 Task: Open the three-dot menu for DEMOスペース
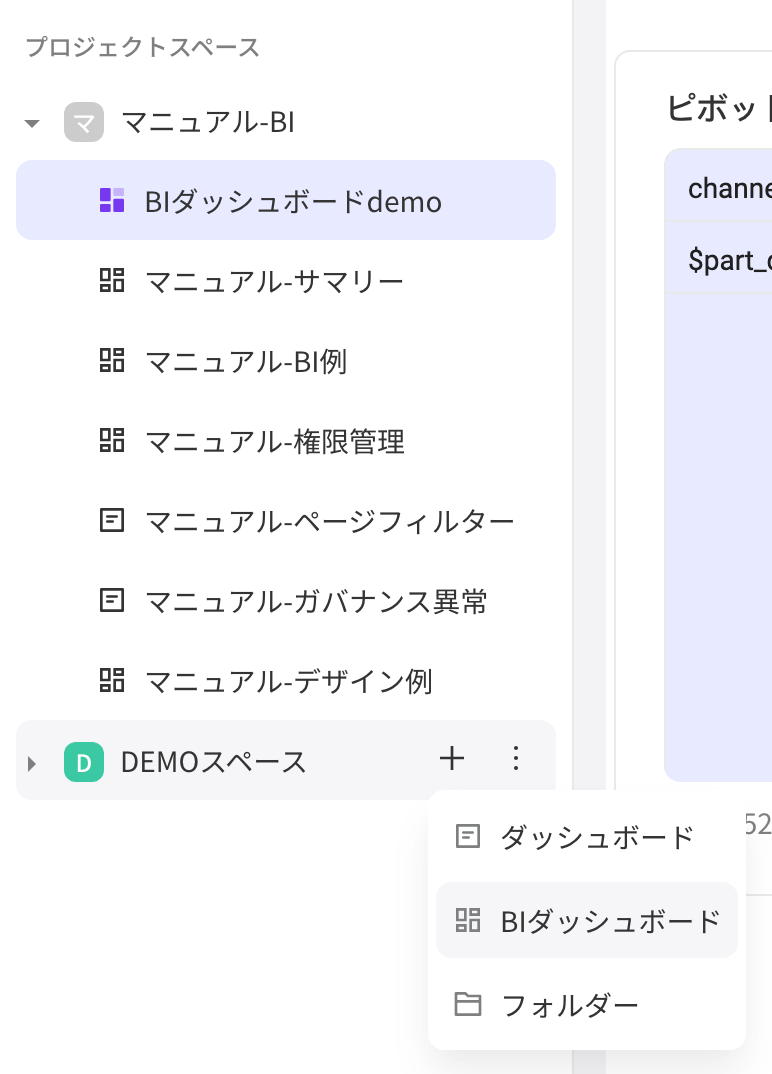click(x=516, y=759)
